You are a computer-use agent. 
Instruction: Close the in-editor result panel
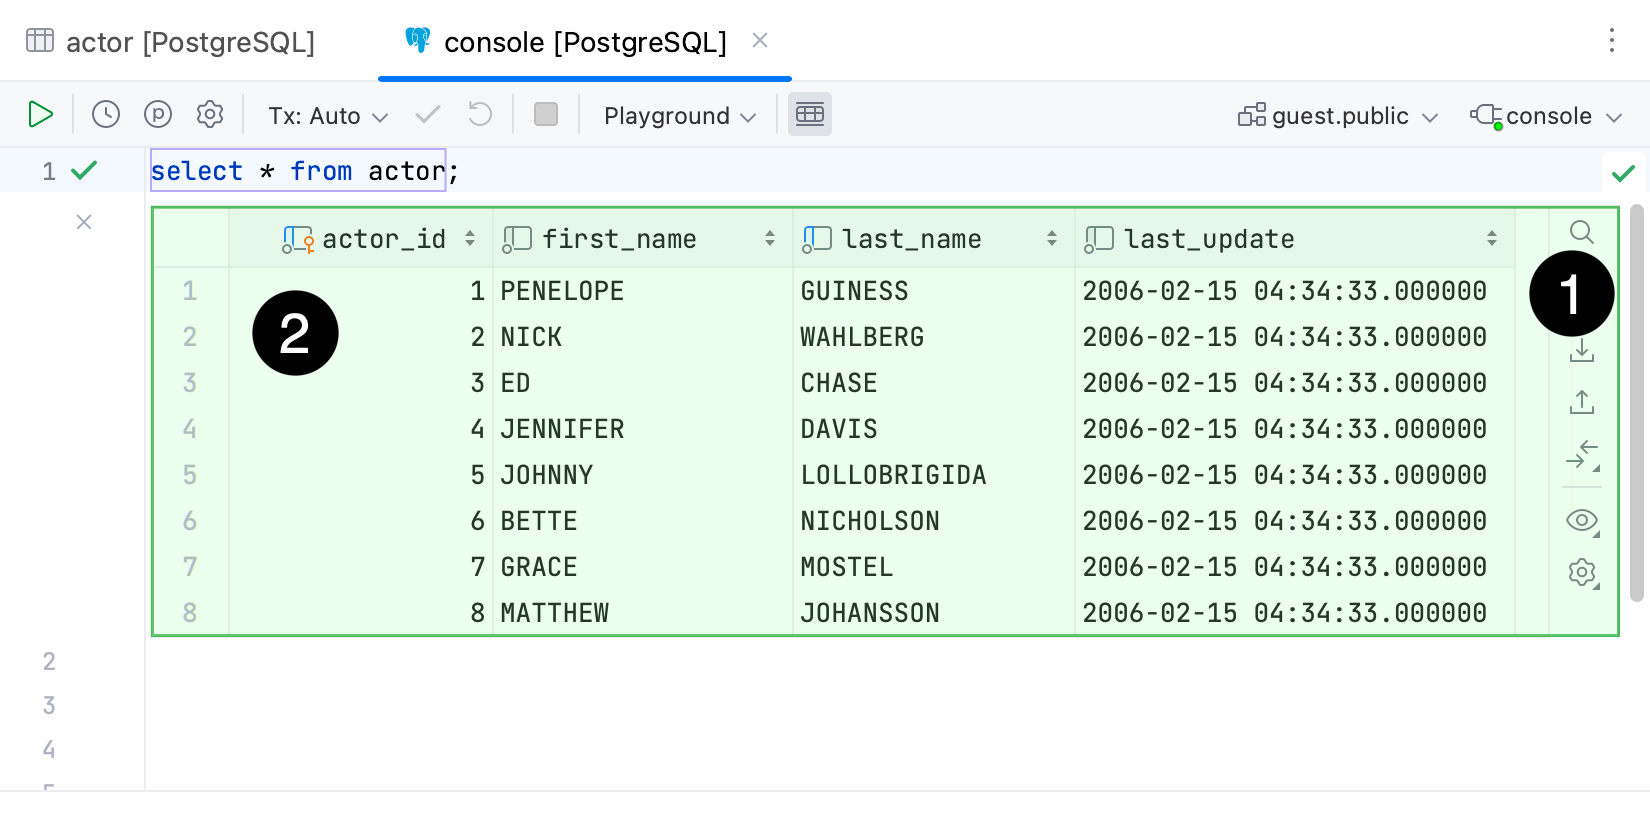[84, 222]
